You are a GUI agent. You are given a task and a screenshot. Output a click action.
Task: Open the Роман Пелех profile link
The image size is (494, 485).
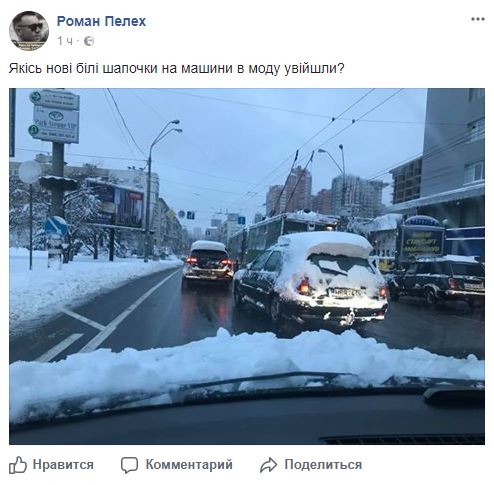pos(101,21)
